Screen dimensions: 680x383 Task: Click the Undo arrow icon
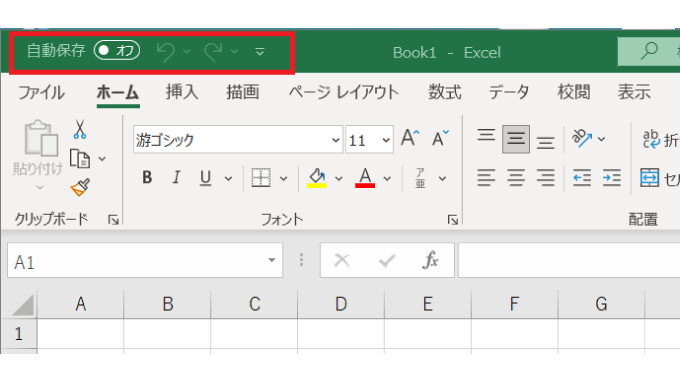click(166, 52)
